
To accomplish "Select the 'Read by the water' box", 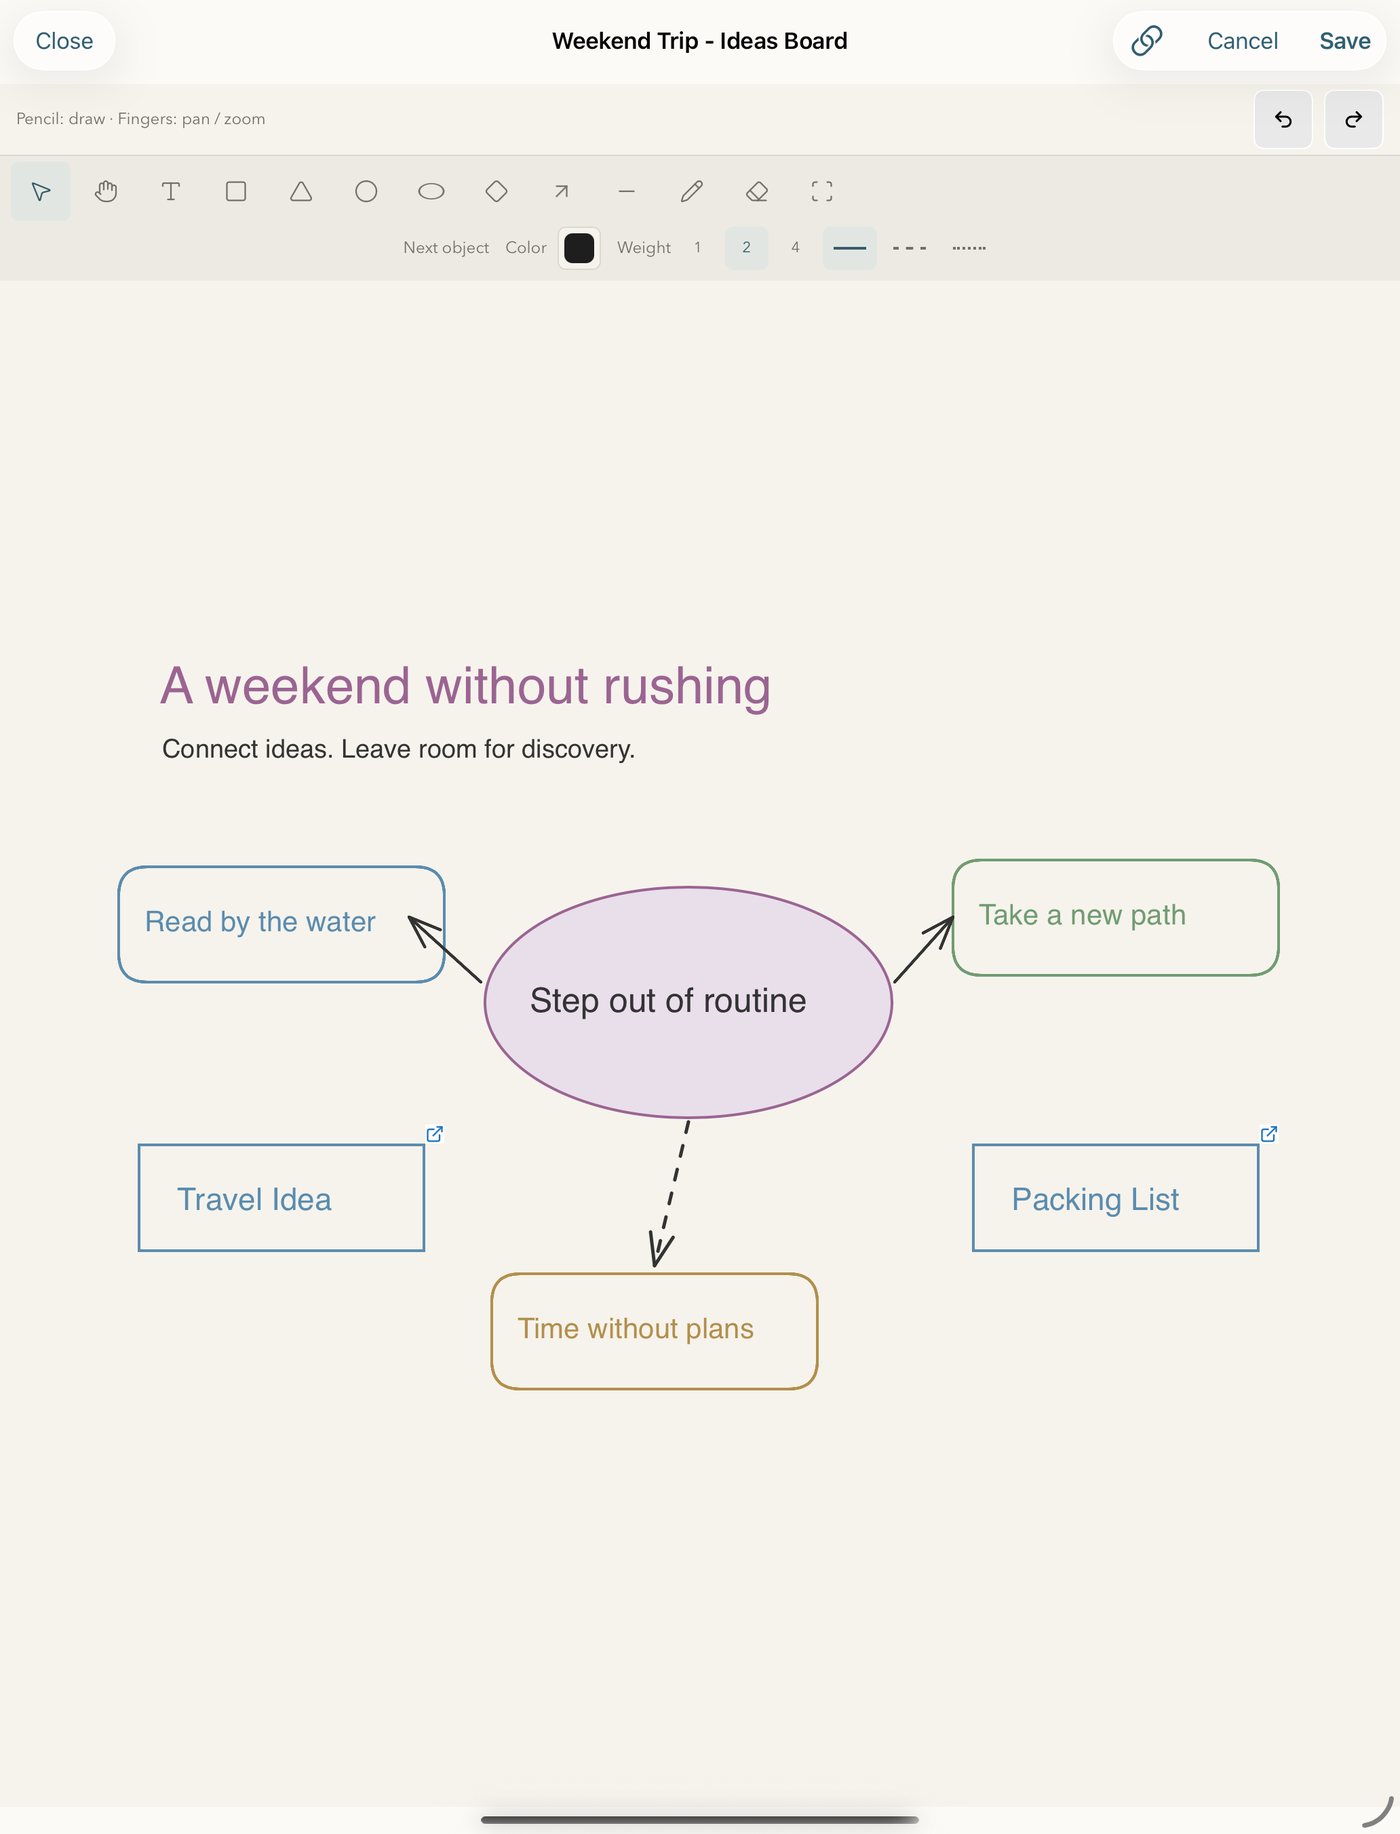I will [281, 924].
